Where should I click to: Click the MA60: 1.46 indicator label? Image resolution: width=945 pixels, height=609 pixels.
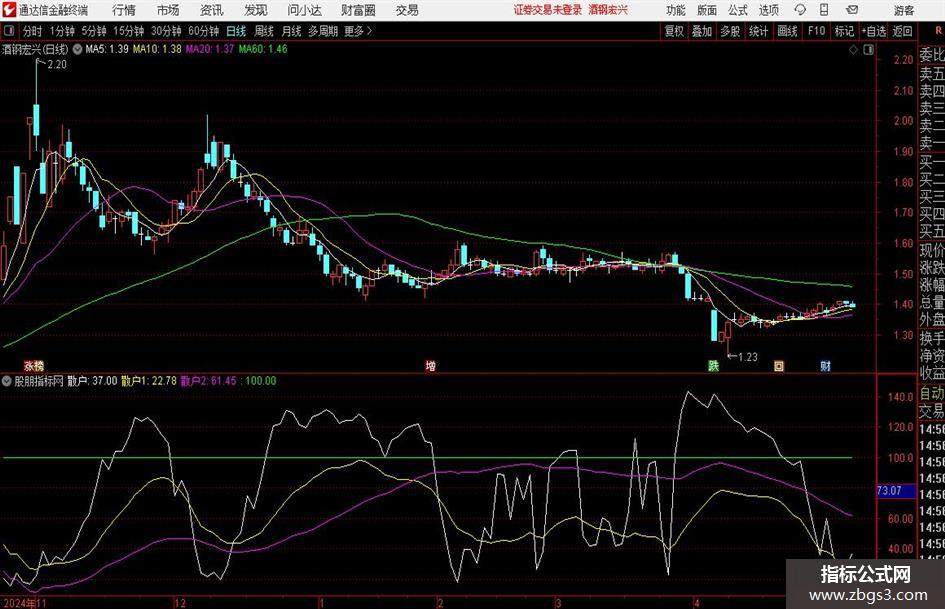click(263, 49)
